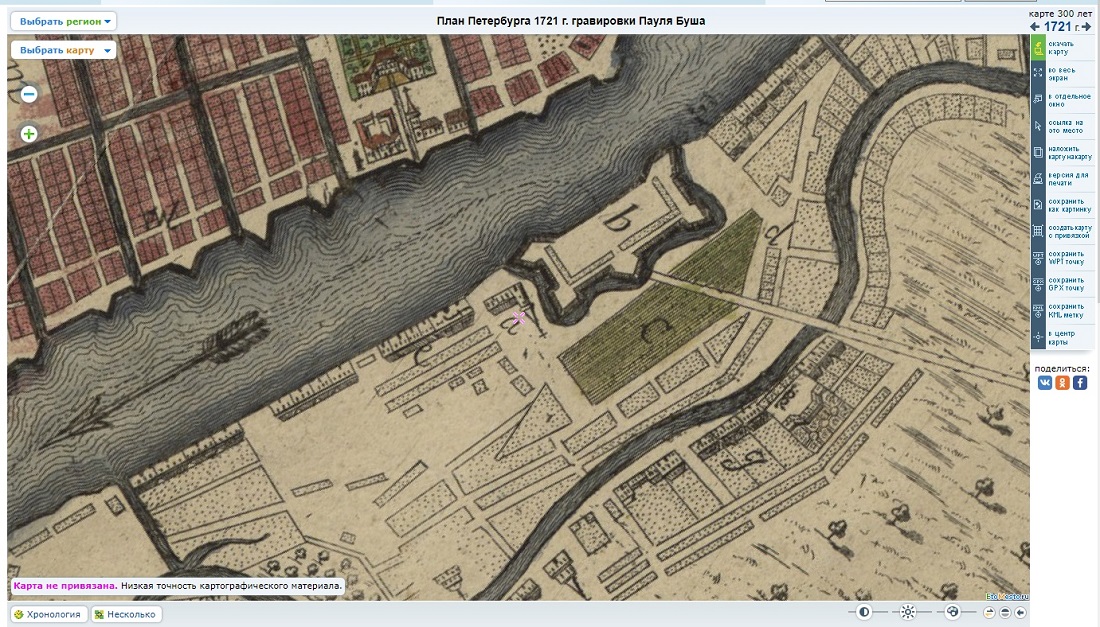
Task: Click the open in separate window icon
Action: point(1038,100)
